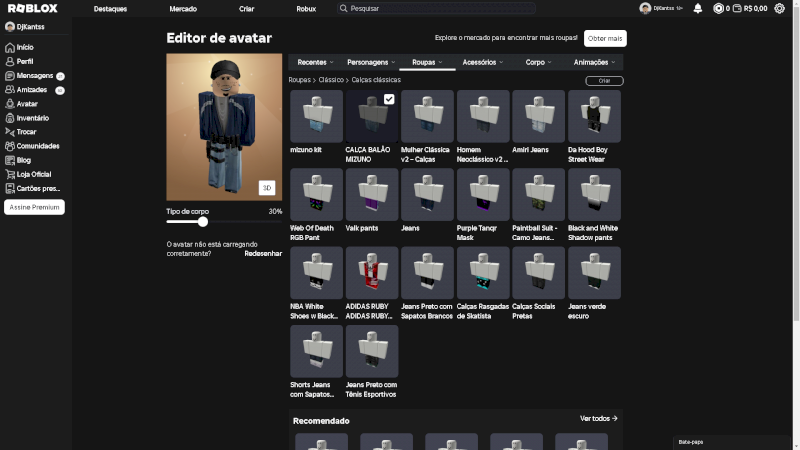The width and height of the screenshot is (800, 450).
Task: Click the Obter mais button
Action: tap(605, 38)
